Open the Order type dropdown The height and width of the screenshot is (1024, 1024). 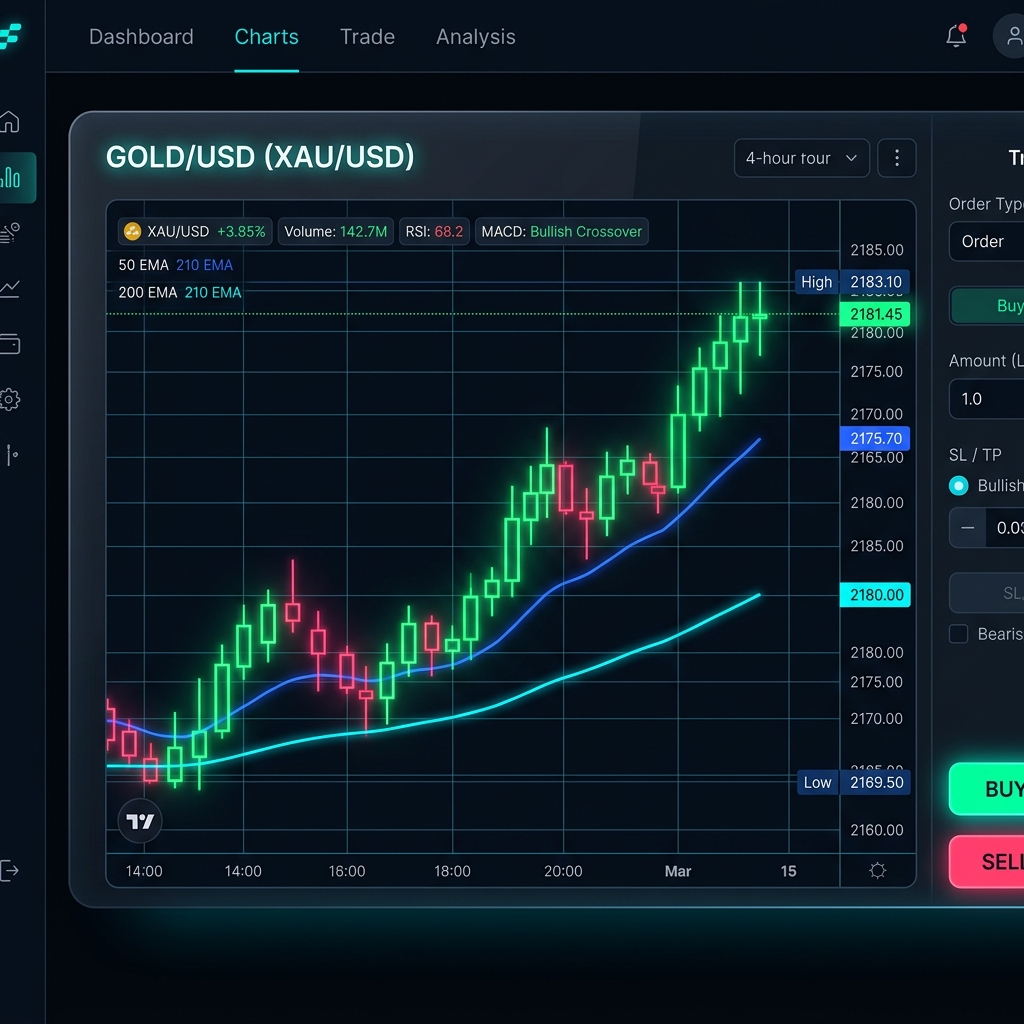click(x=986, y=242)
